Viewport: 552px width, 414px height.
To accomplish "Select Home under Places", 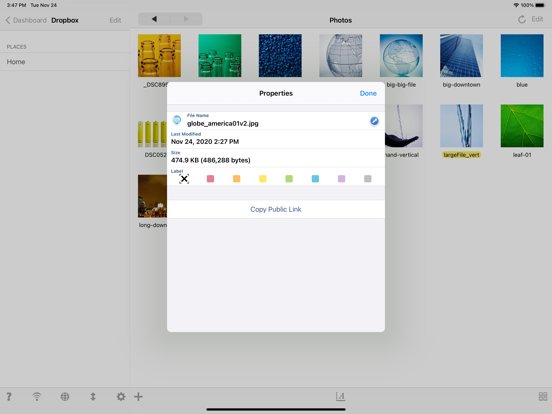I will (65, 62).
